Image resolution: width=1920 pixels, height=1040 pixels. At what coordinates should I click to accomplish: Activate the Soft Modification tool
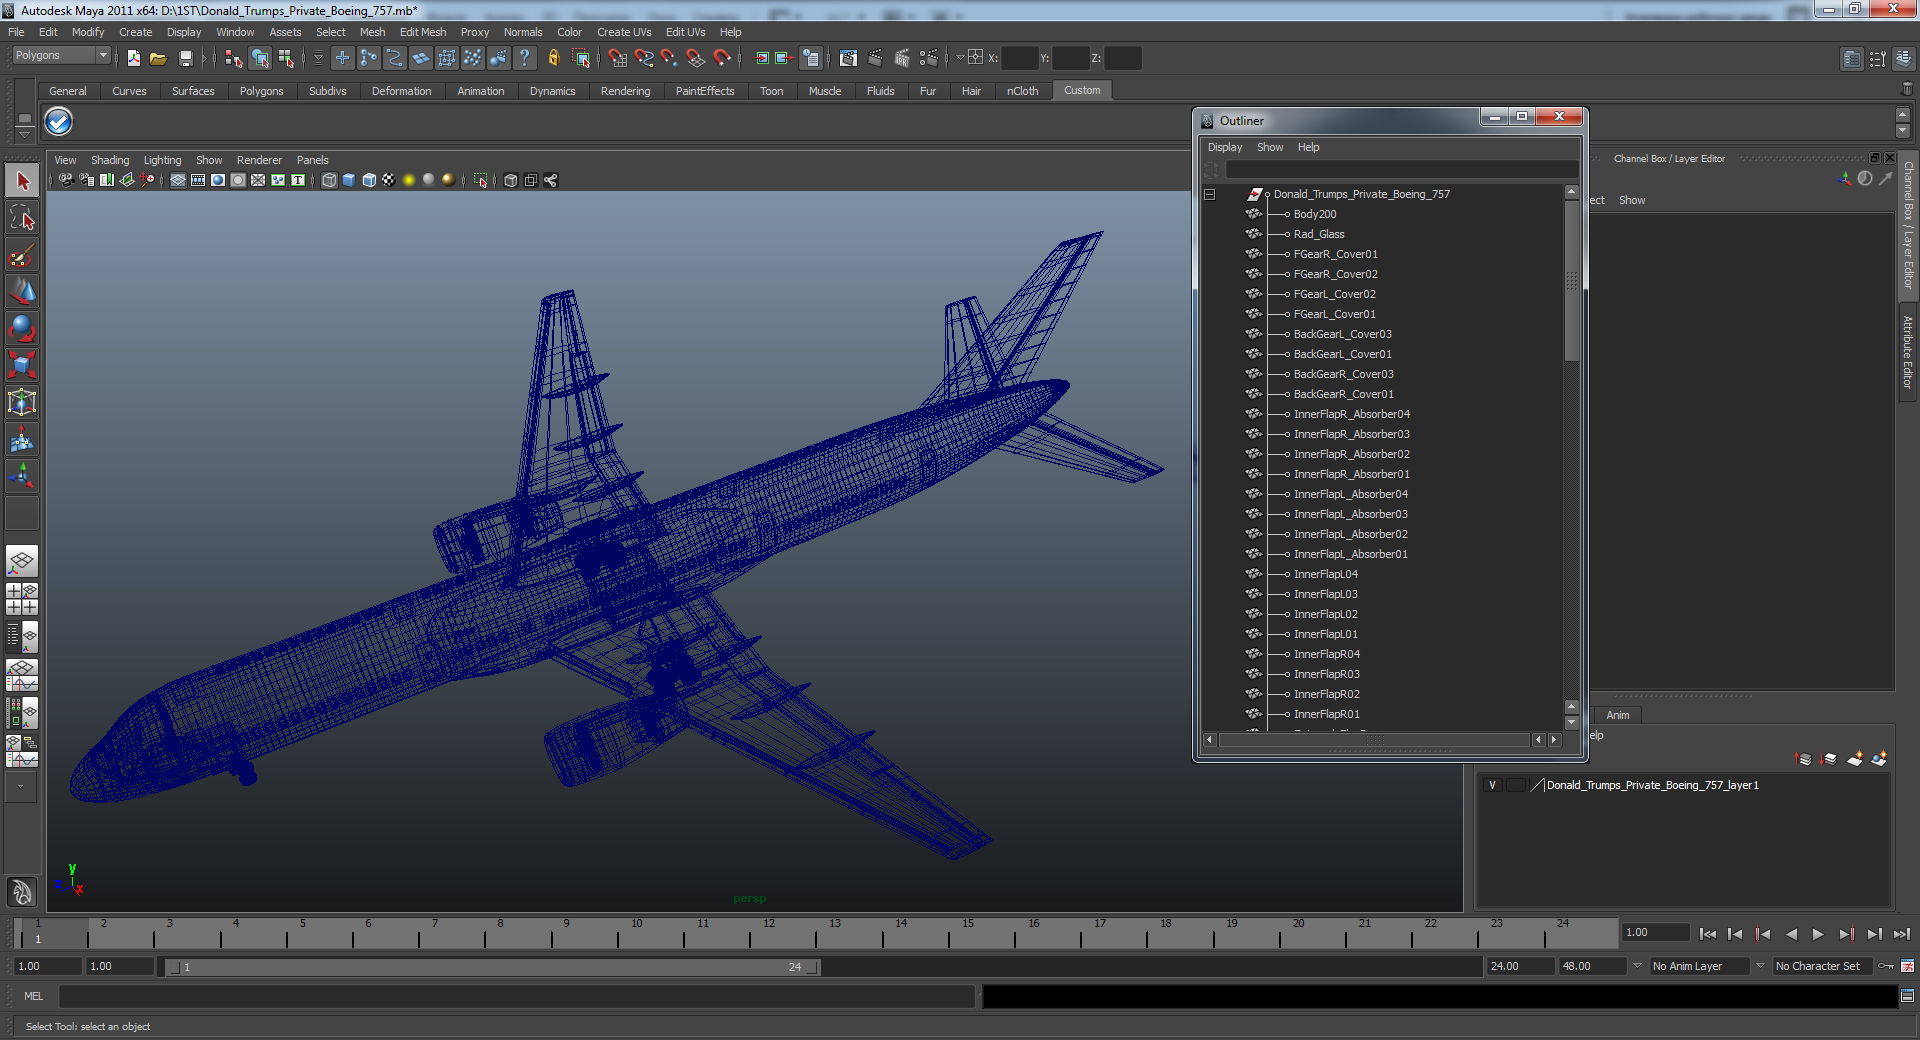(x=22, y=440)
